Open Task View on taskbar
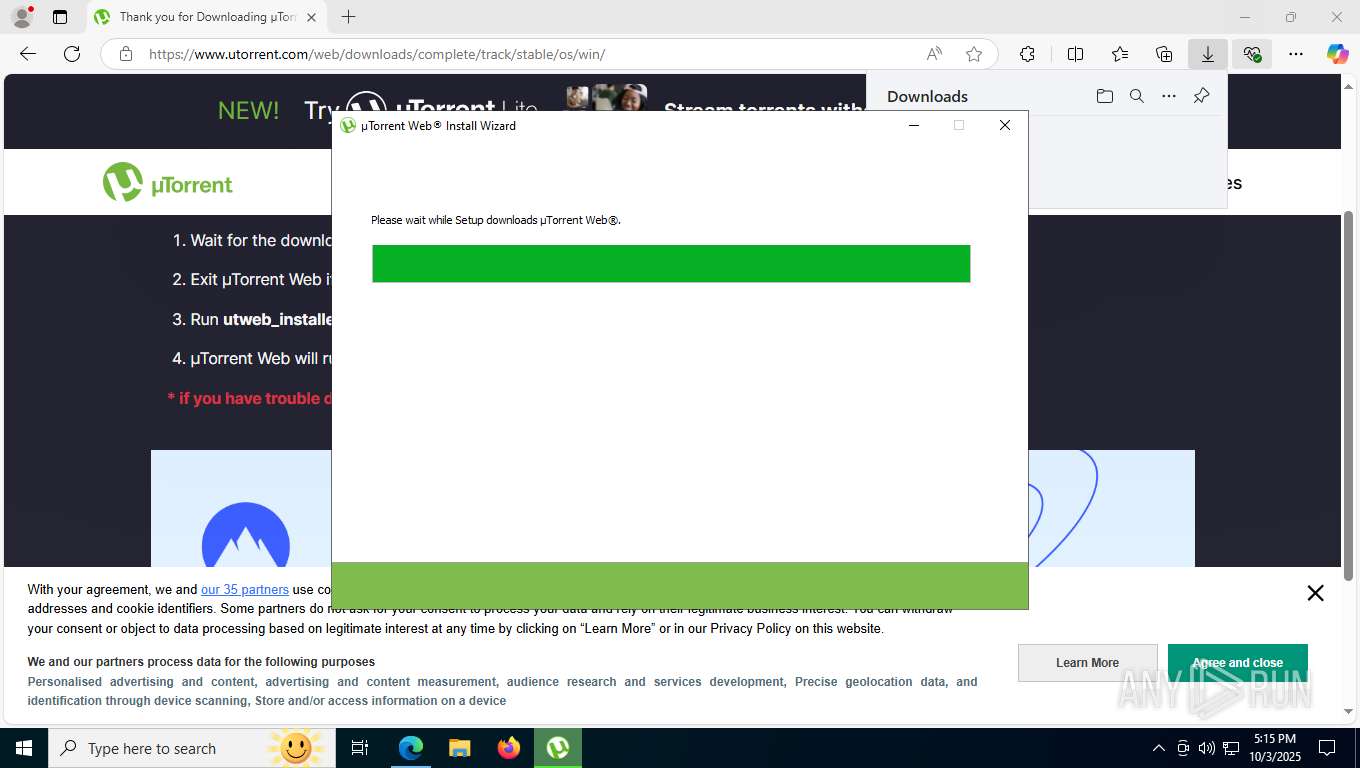The image size is (1360, 768). 360,748
